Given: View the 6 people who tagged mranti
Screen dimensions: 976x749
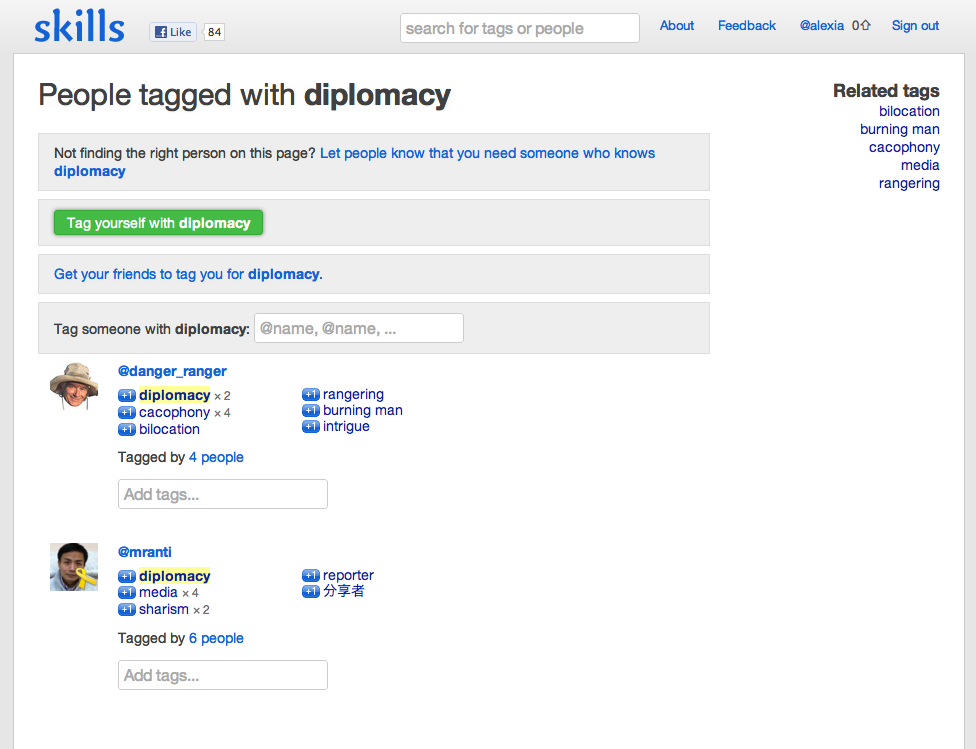Looking at the screenshot, I should 216,638.
